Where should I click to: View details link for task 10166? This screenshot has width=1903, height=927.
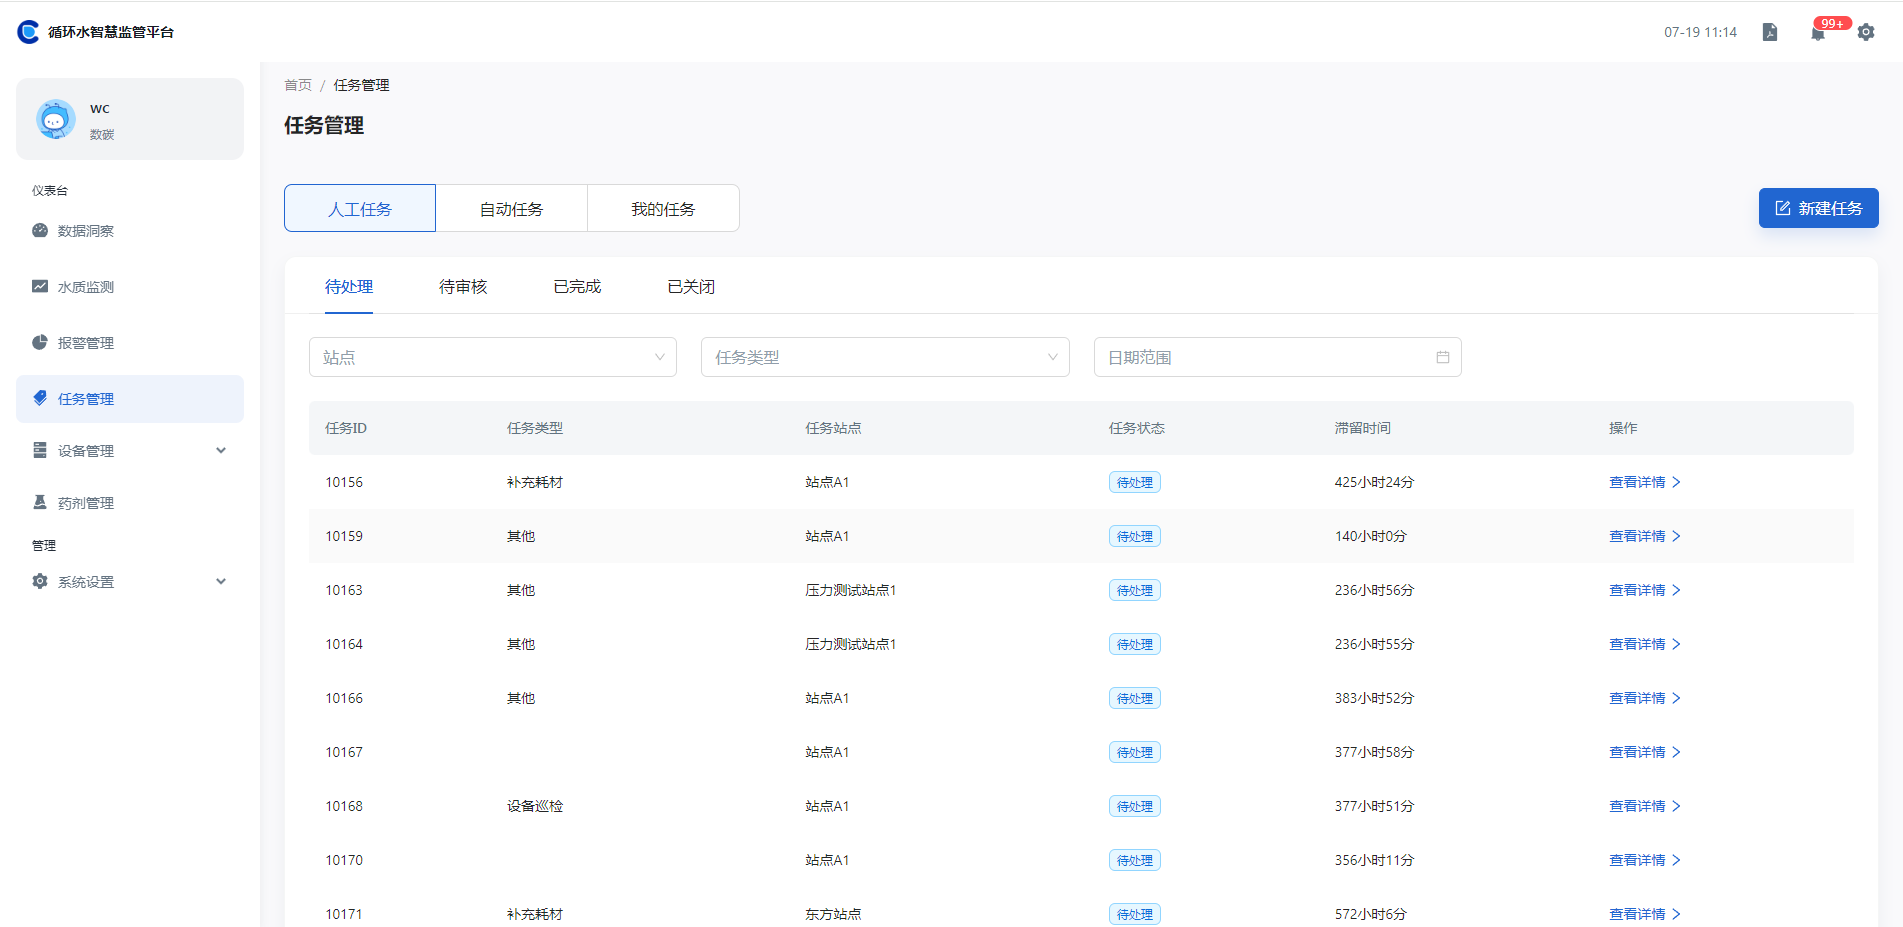[x=1644, y=698]
